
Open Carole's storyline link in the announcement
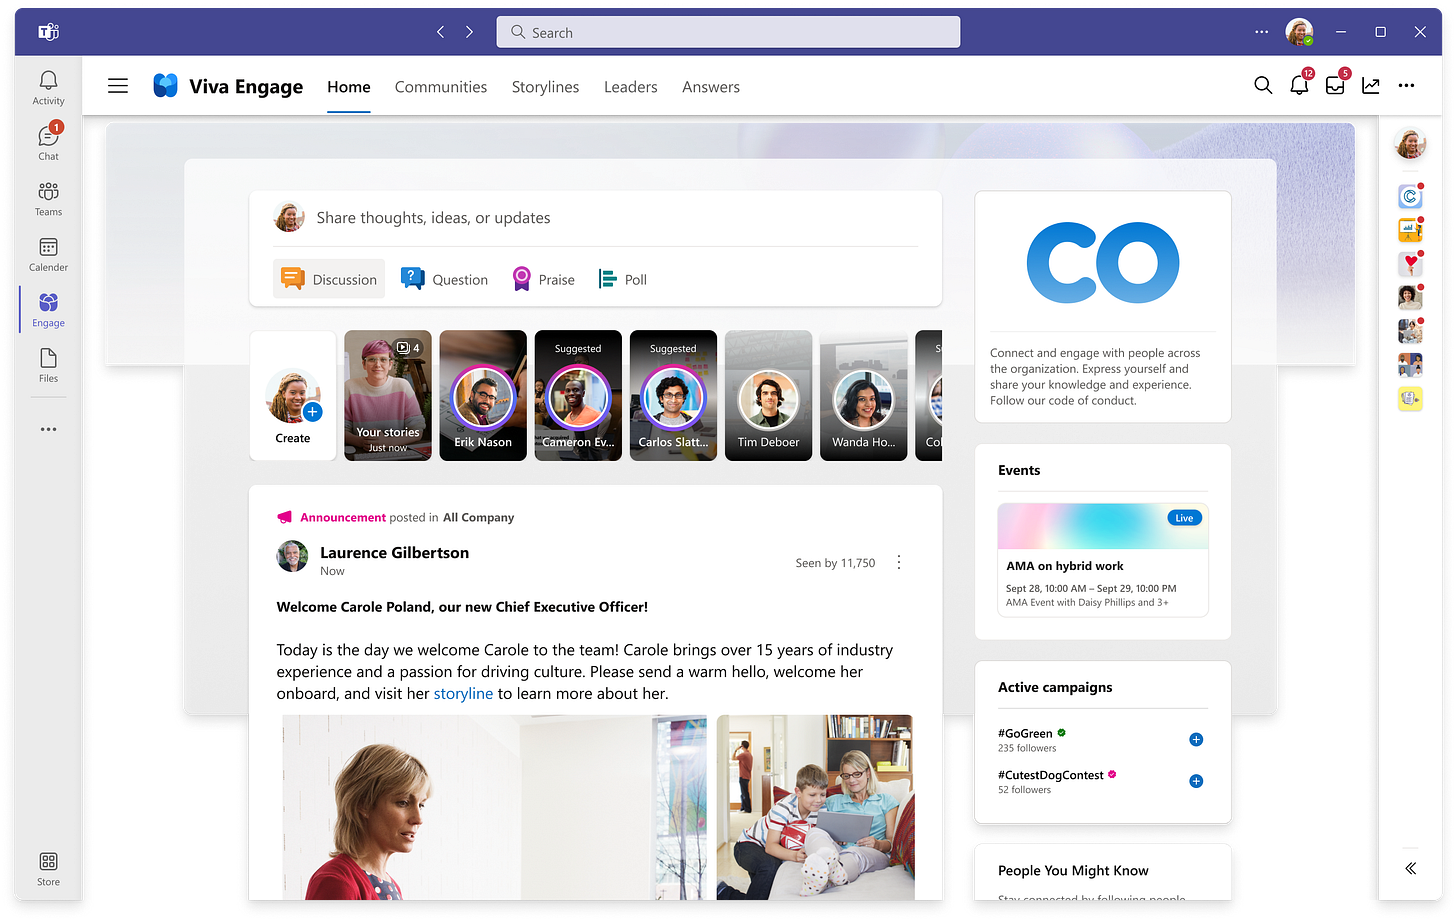point(463,693)
